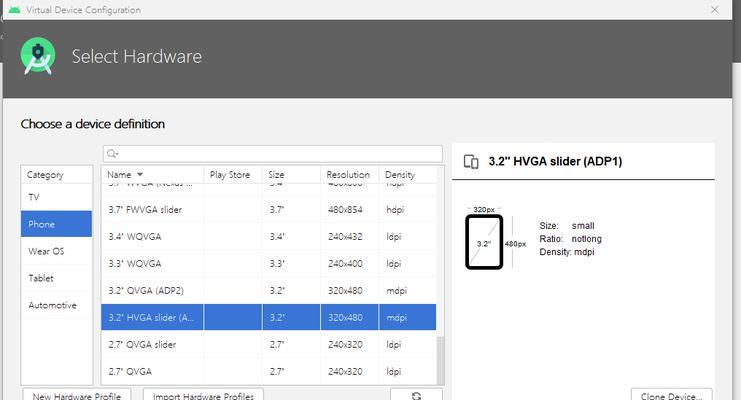The width and height of the screenshot is (741, 400).
Task: Sort by Name column dropdown arrow
Action: point(140,174)
